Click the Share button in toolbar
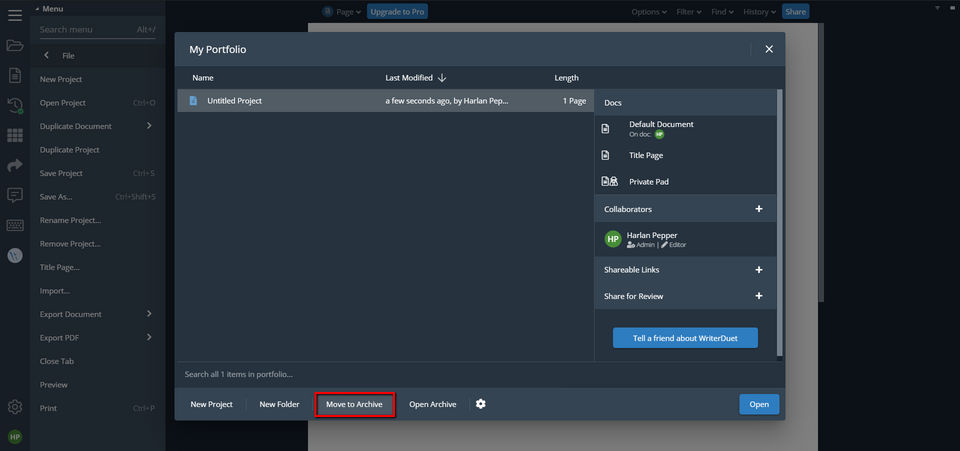The width and height of the screenshot is (960, 451). [795, 12]
